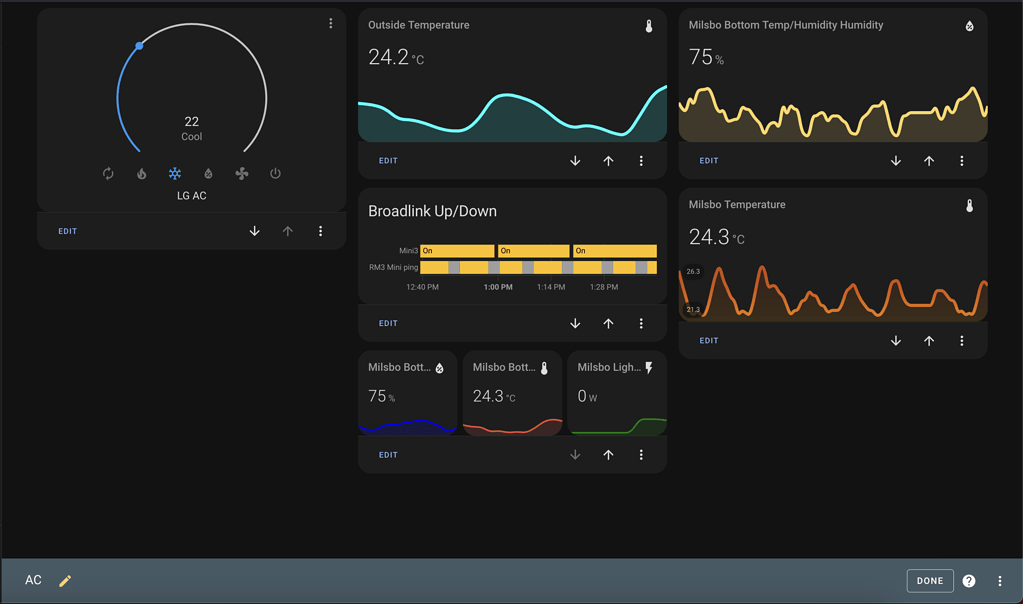The width and height of the screenshot is (1023, 604).
Task: Enable Heat mode flame icon on thermostat
Action: tap(141, 173)
